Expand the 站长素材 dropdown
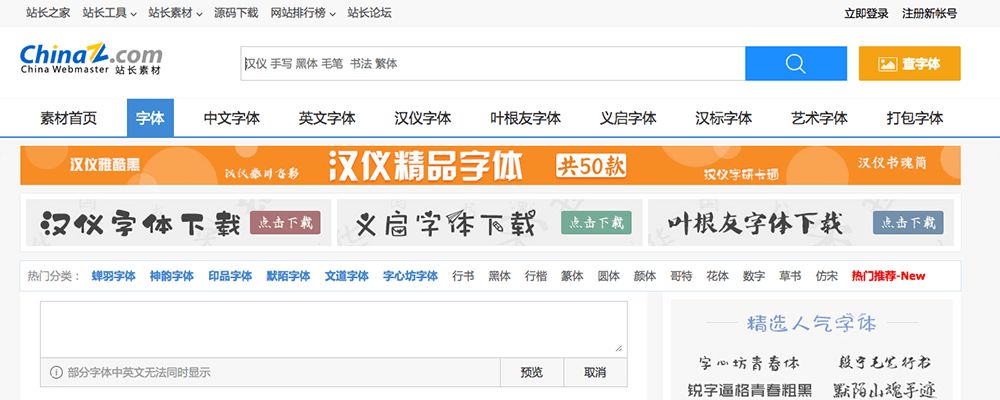Viewport: 1000px width, 400px height. tap(175, 13)
